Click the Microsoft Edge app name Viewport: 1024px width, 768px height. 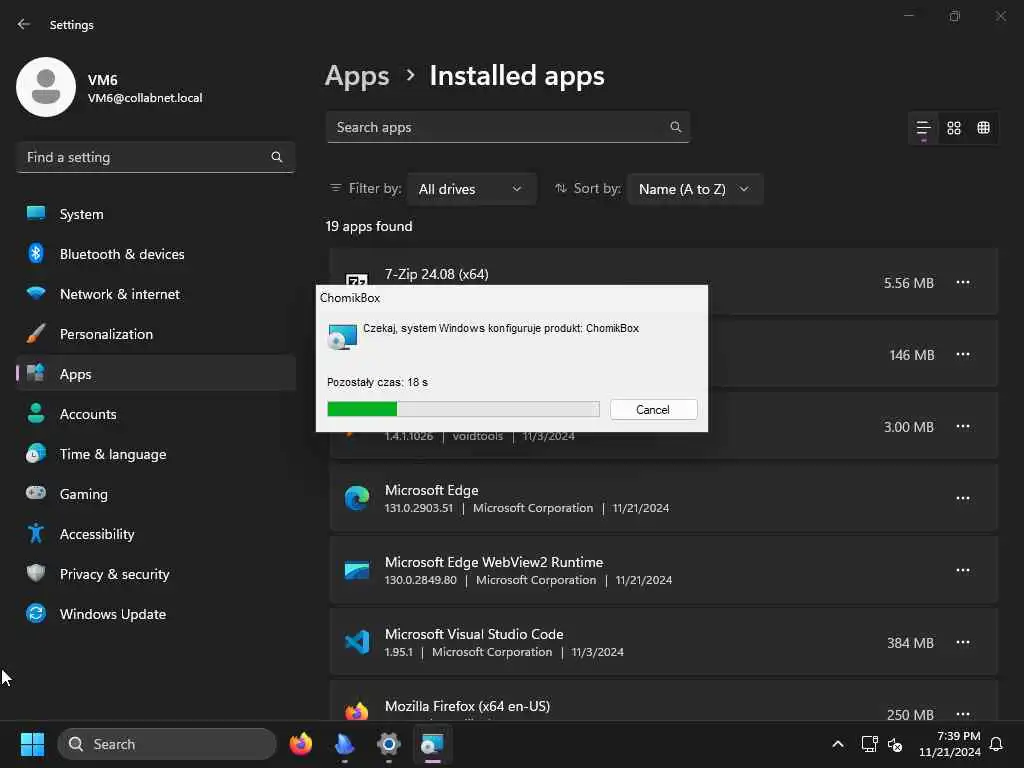point(432,490)
